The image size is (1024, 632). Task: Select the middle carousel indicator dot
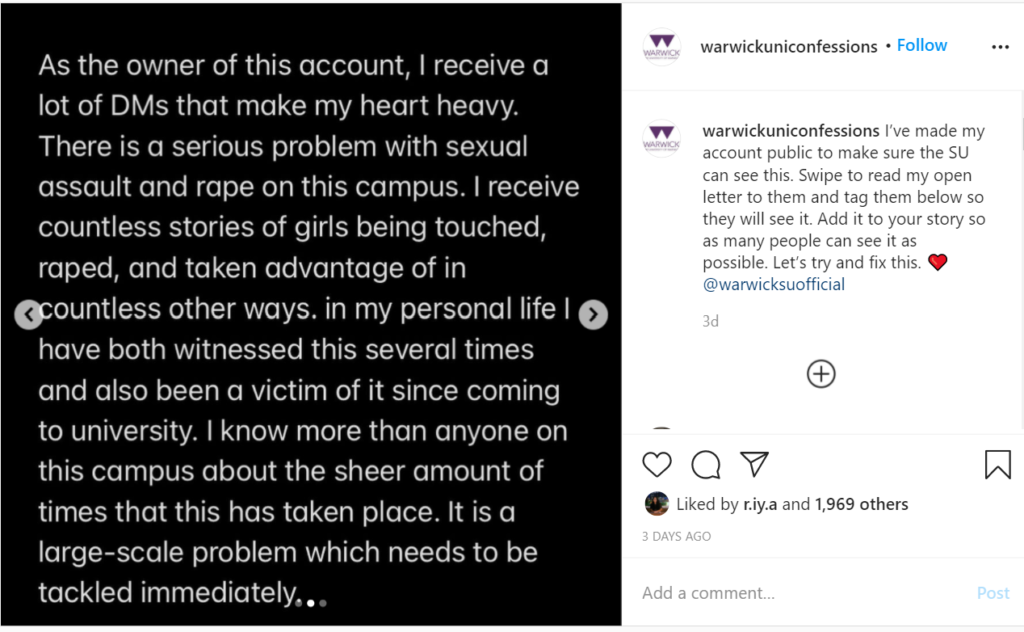pos(311,603)
